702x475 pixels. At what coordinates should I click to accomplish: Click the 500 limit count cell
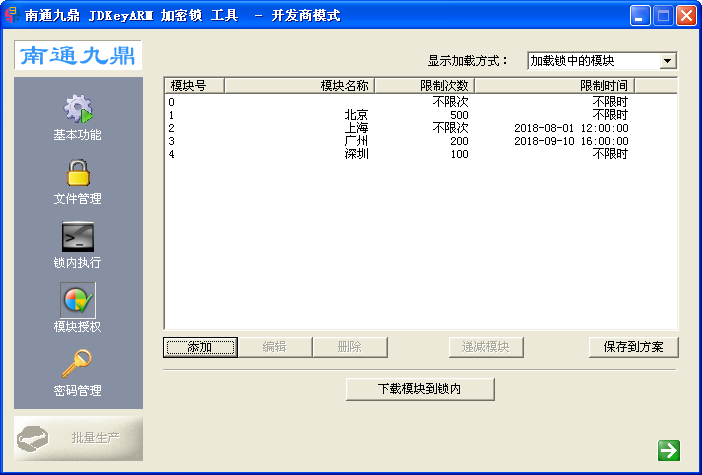[x=459, y=115]
